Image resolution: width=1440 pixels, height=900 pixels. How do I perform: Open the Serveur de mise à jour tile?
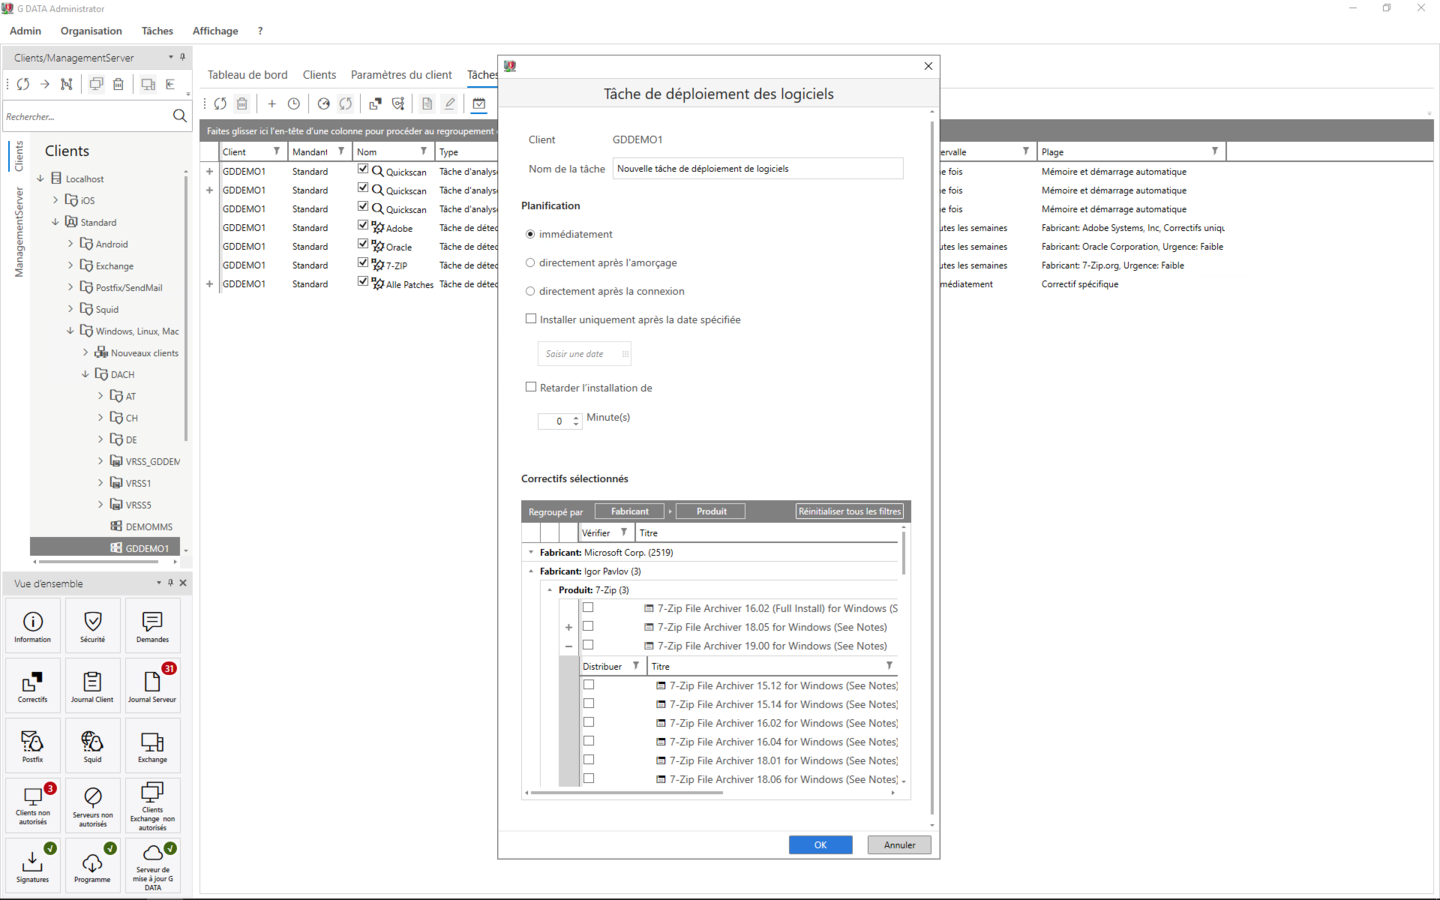153,865
